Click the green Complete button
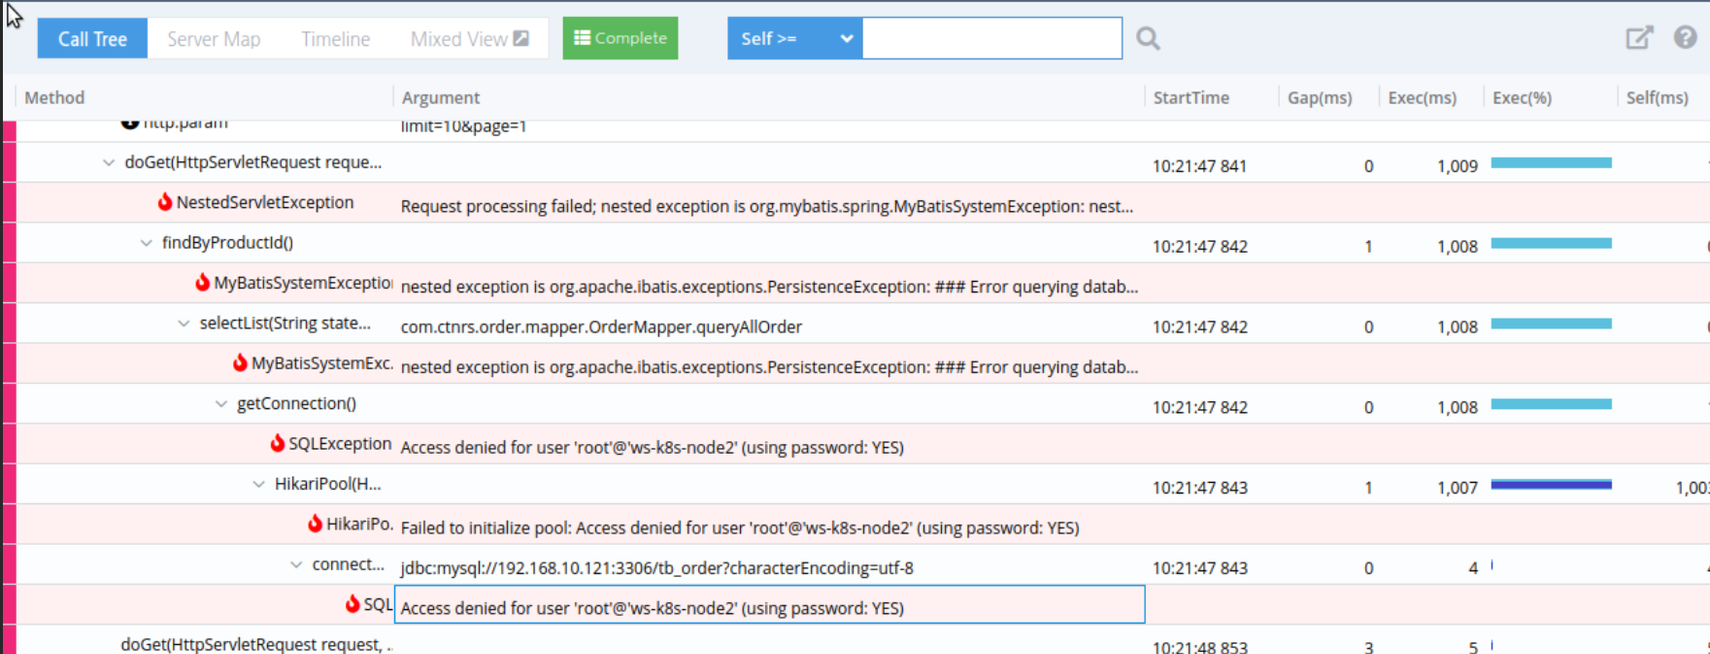 pyautogui.click(x=620, y=38)
